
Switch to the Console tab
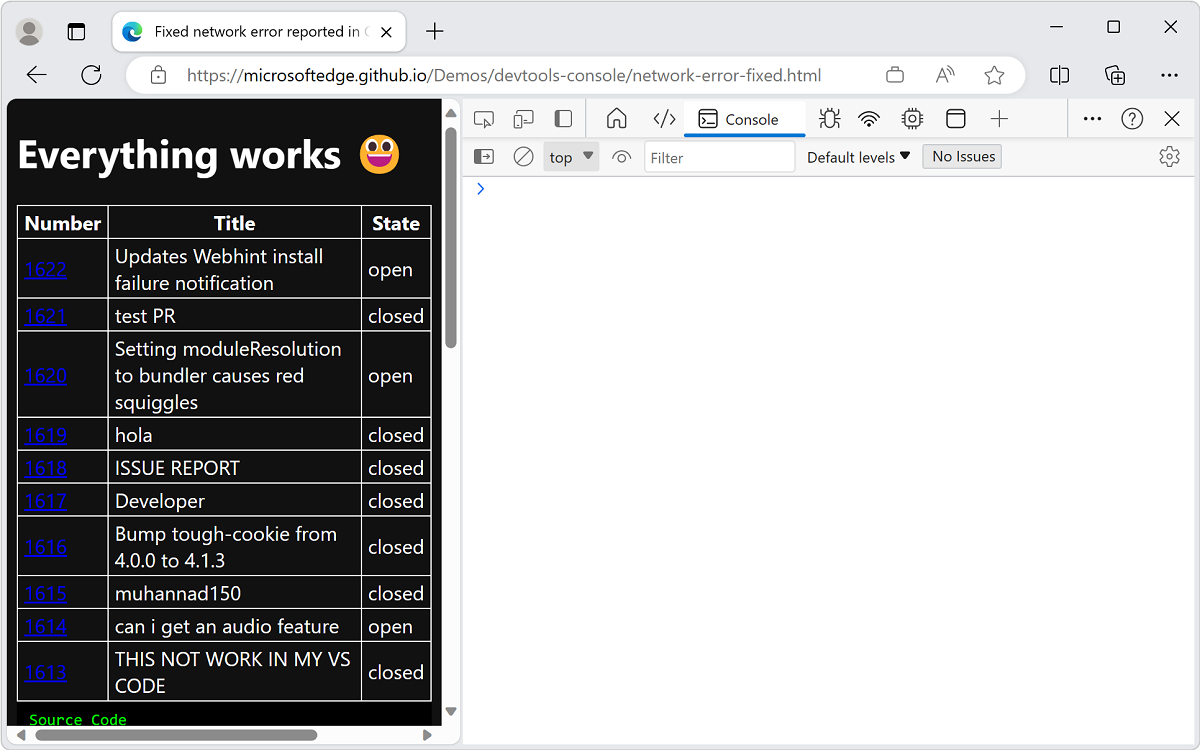[744, 118]
